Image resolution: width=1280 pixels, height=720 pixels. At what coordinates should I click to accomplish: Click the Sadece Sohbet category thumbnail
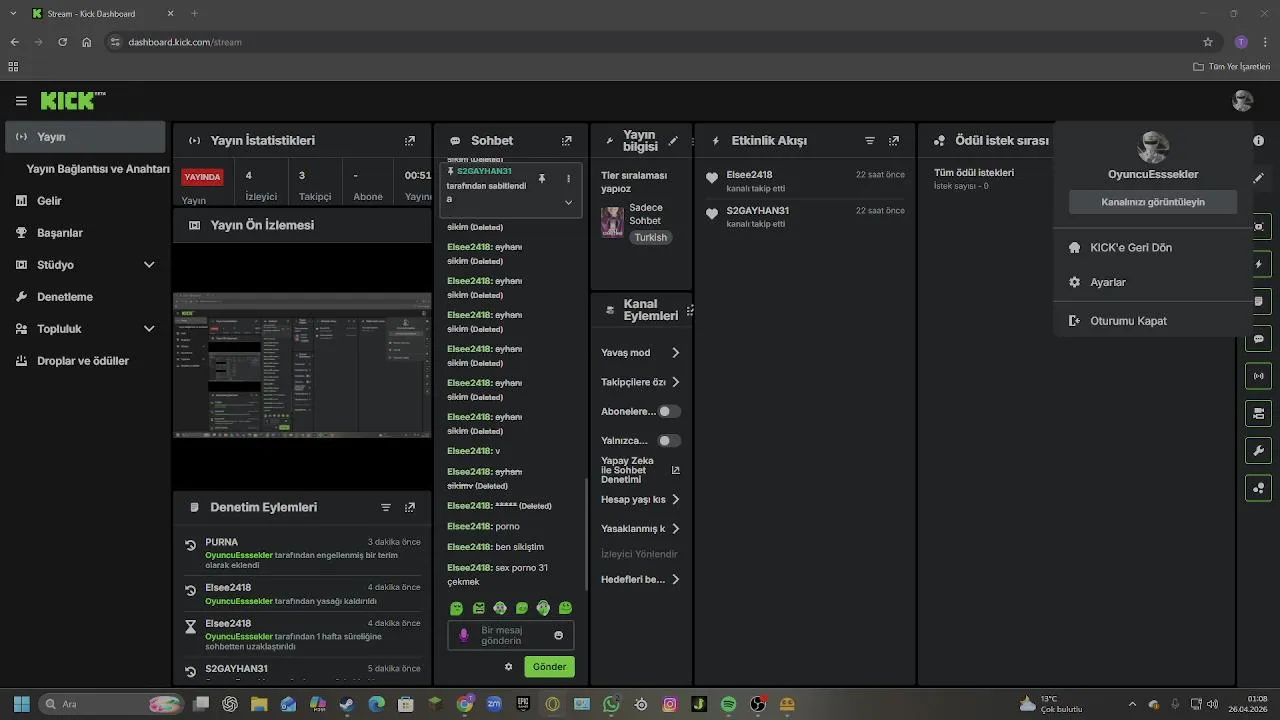point(612,222)
